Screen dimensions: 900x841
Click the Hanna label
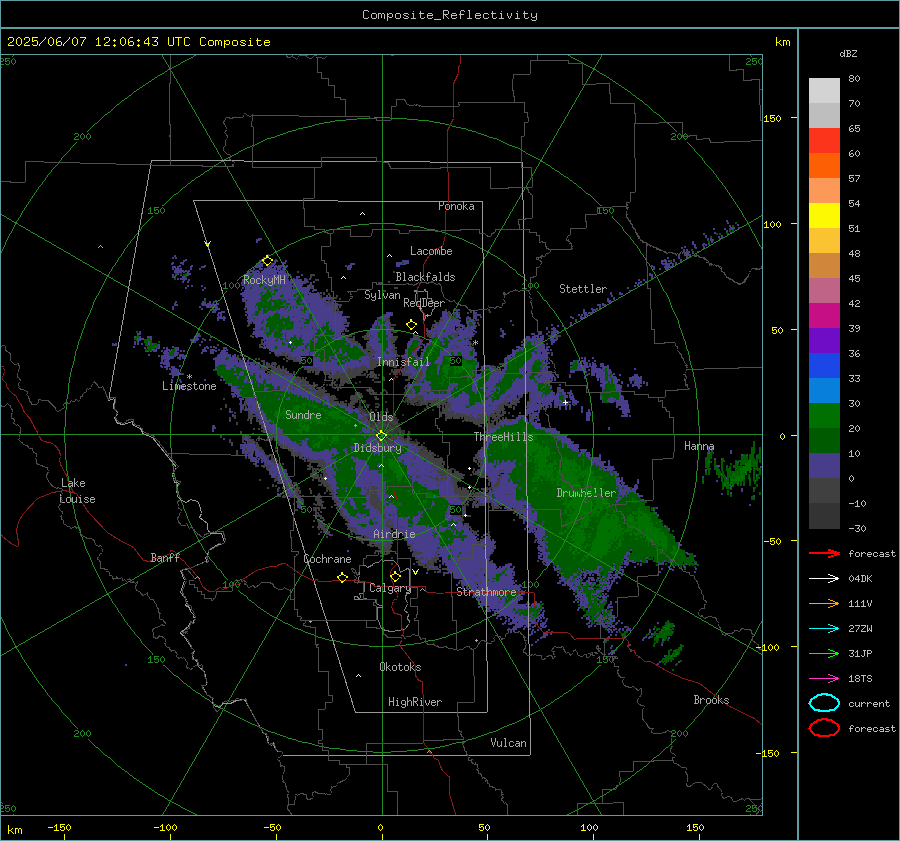pos(699,446)
